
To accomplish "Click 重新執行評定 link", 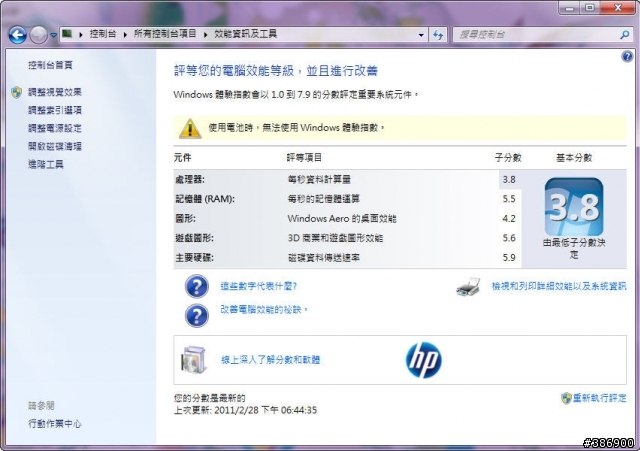I will click(599, 398).
